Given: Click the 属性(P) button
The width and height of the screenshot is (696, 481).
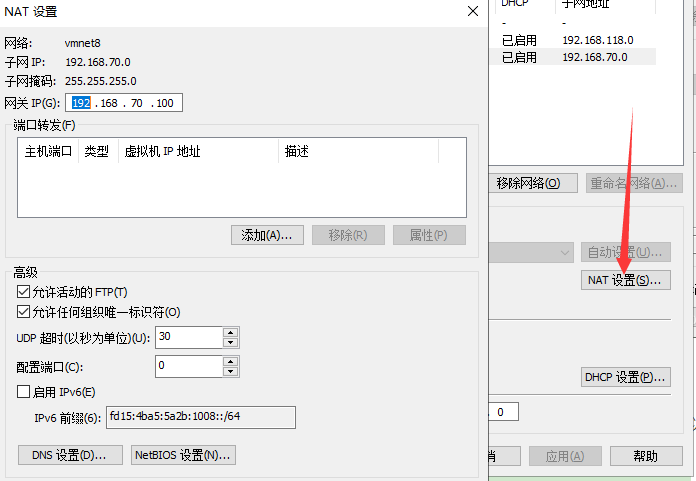Looking at the screenshot, I should [429, 235].
